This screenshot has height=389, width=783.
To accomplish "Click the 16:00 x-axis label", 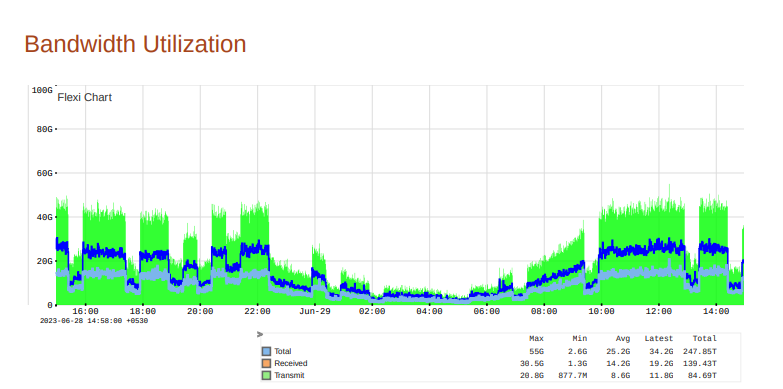I will coord(85,311).
